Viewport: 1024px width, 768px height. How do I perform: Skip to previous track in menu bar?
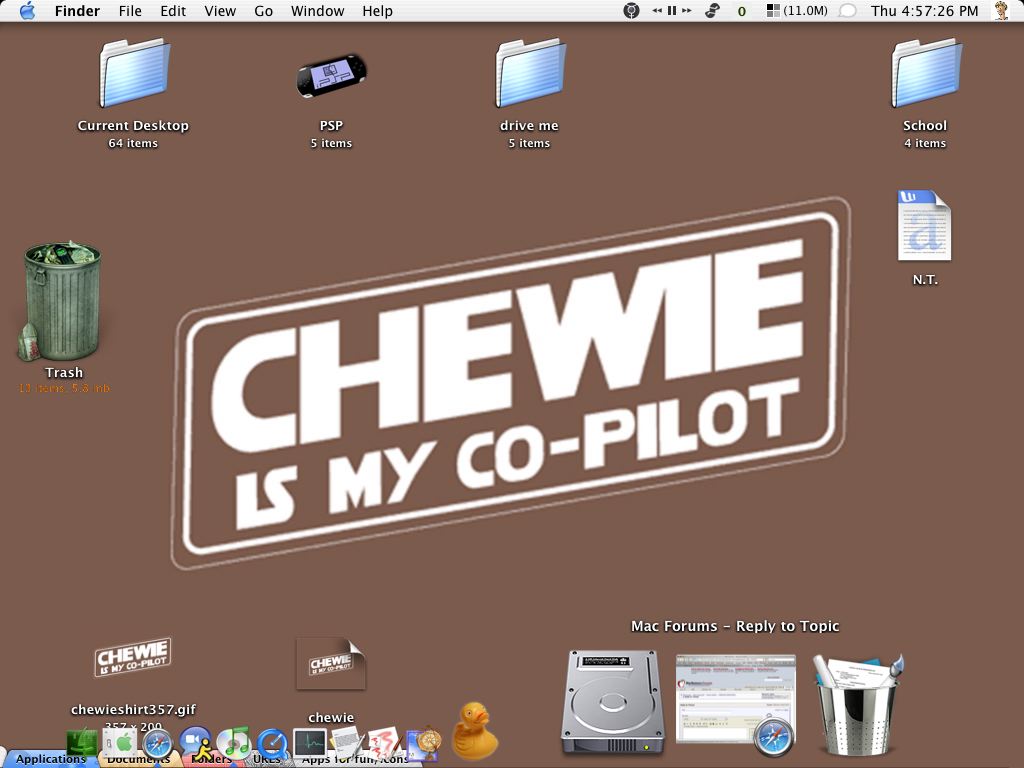tap(657, 11)
